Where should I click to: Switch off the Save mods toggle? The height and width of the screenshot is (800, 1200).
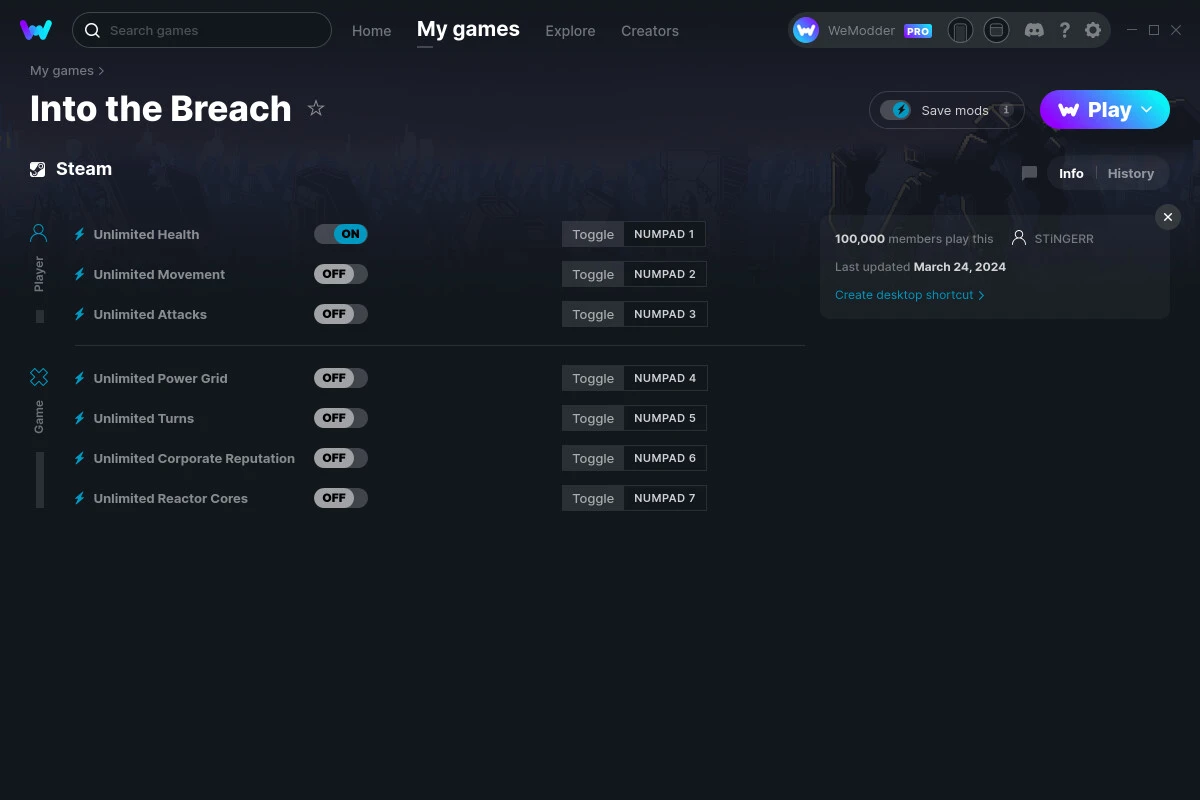point(898,110)
